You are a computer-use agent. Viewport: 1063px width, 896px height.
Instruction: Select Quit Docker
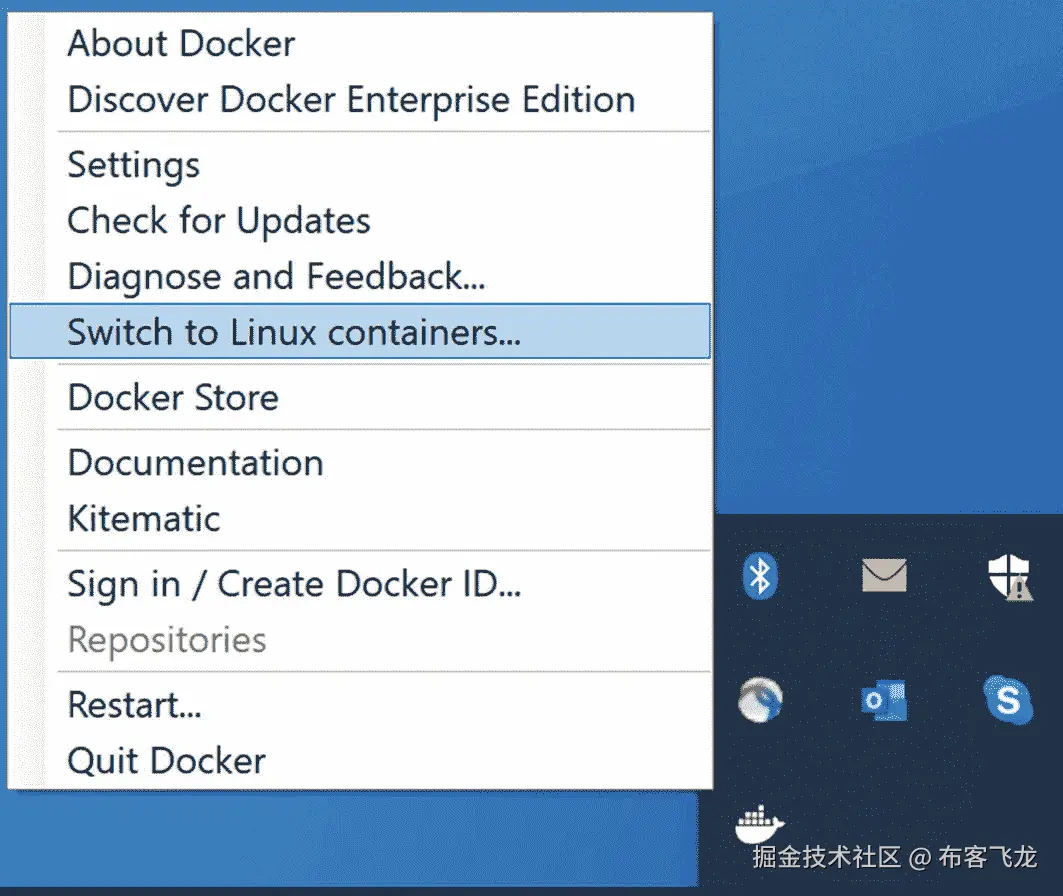[360, 760]
